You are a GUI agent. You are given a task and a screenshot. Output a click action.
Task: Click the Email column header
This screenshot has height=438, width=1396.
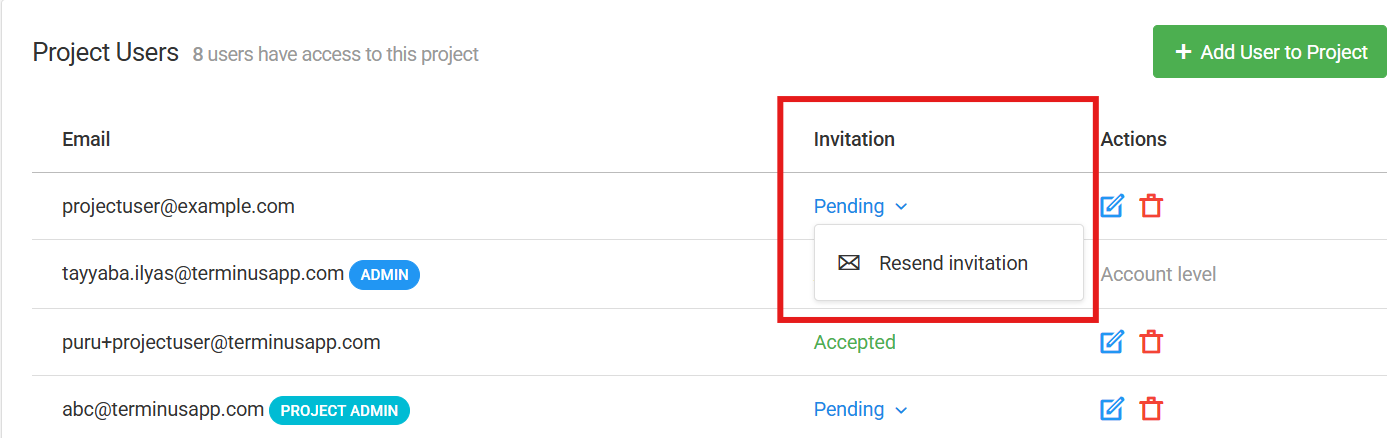point(86,139)
